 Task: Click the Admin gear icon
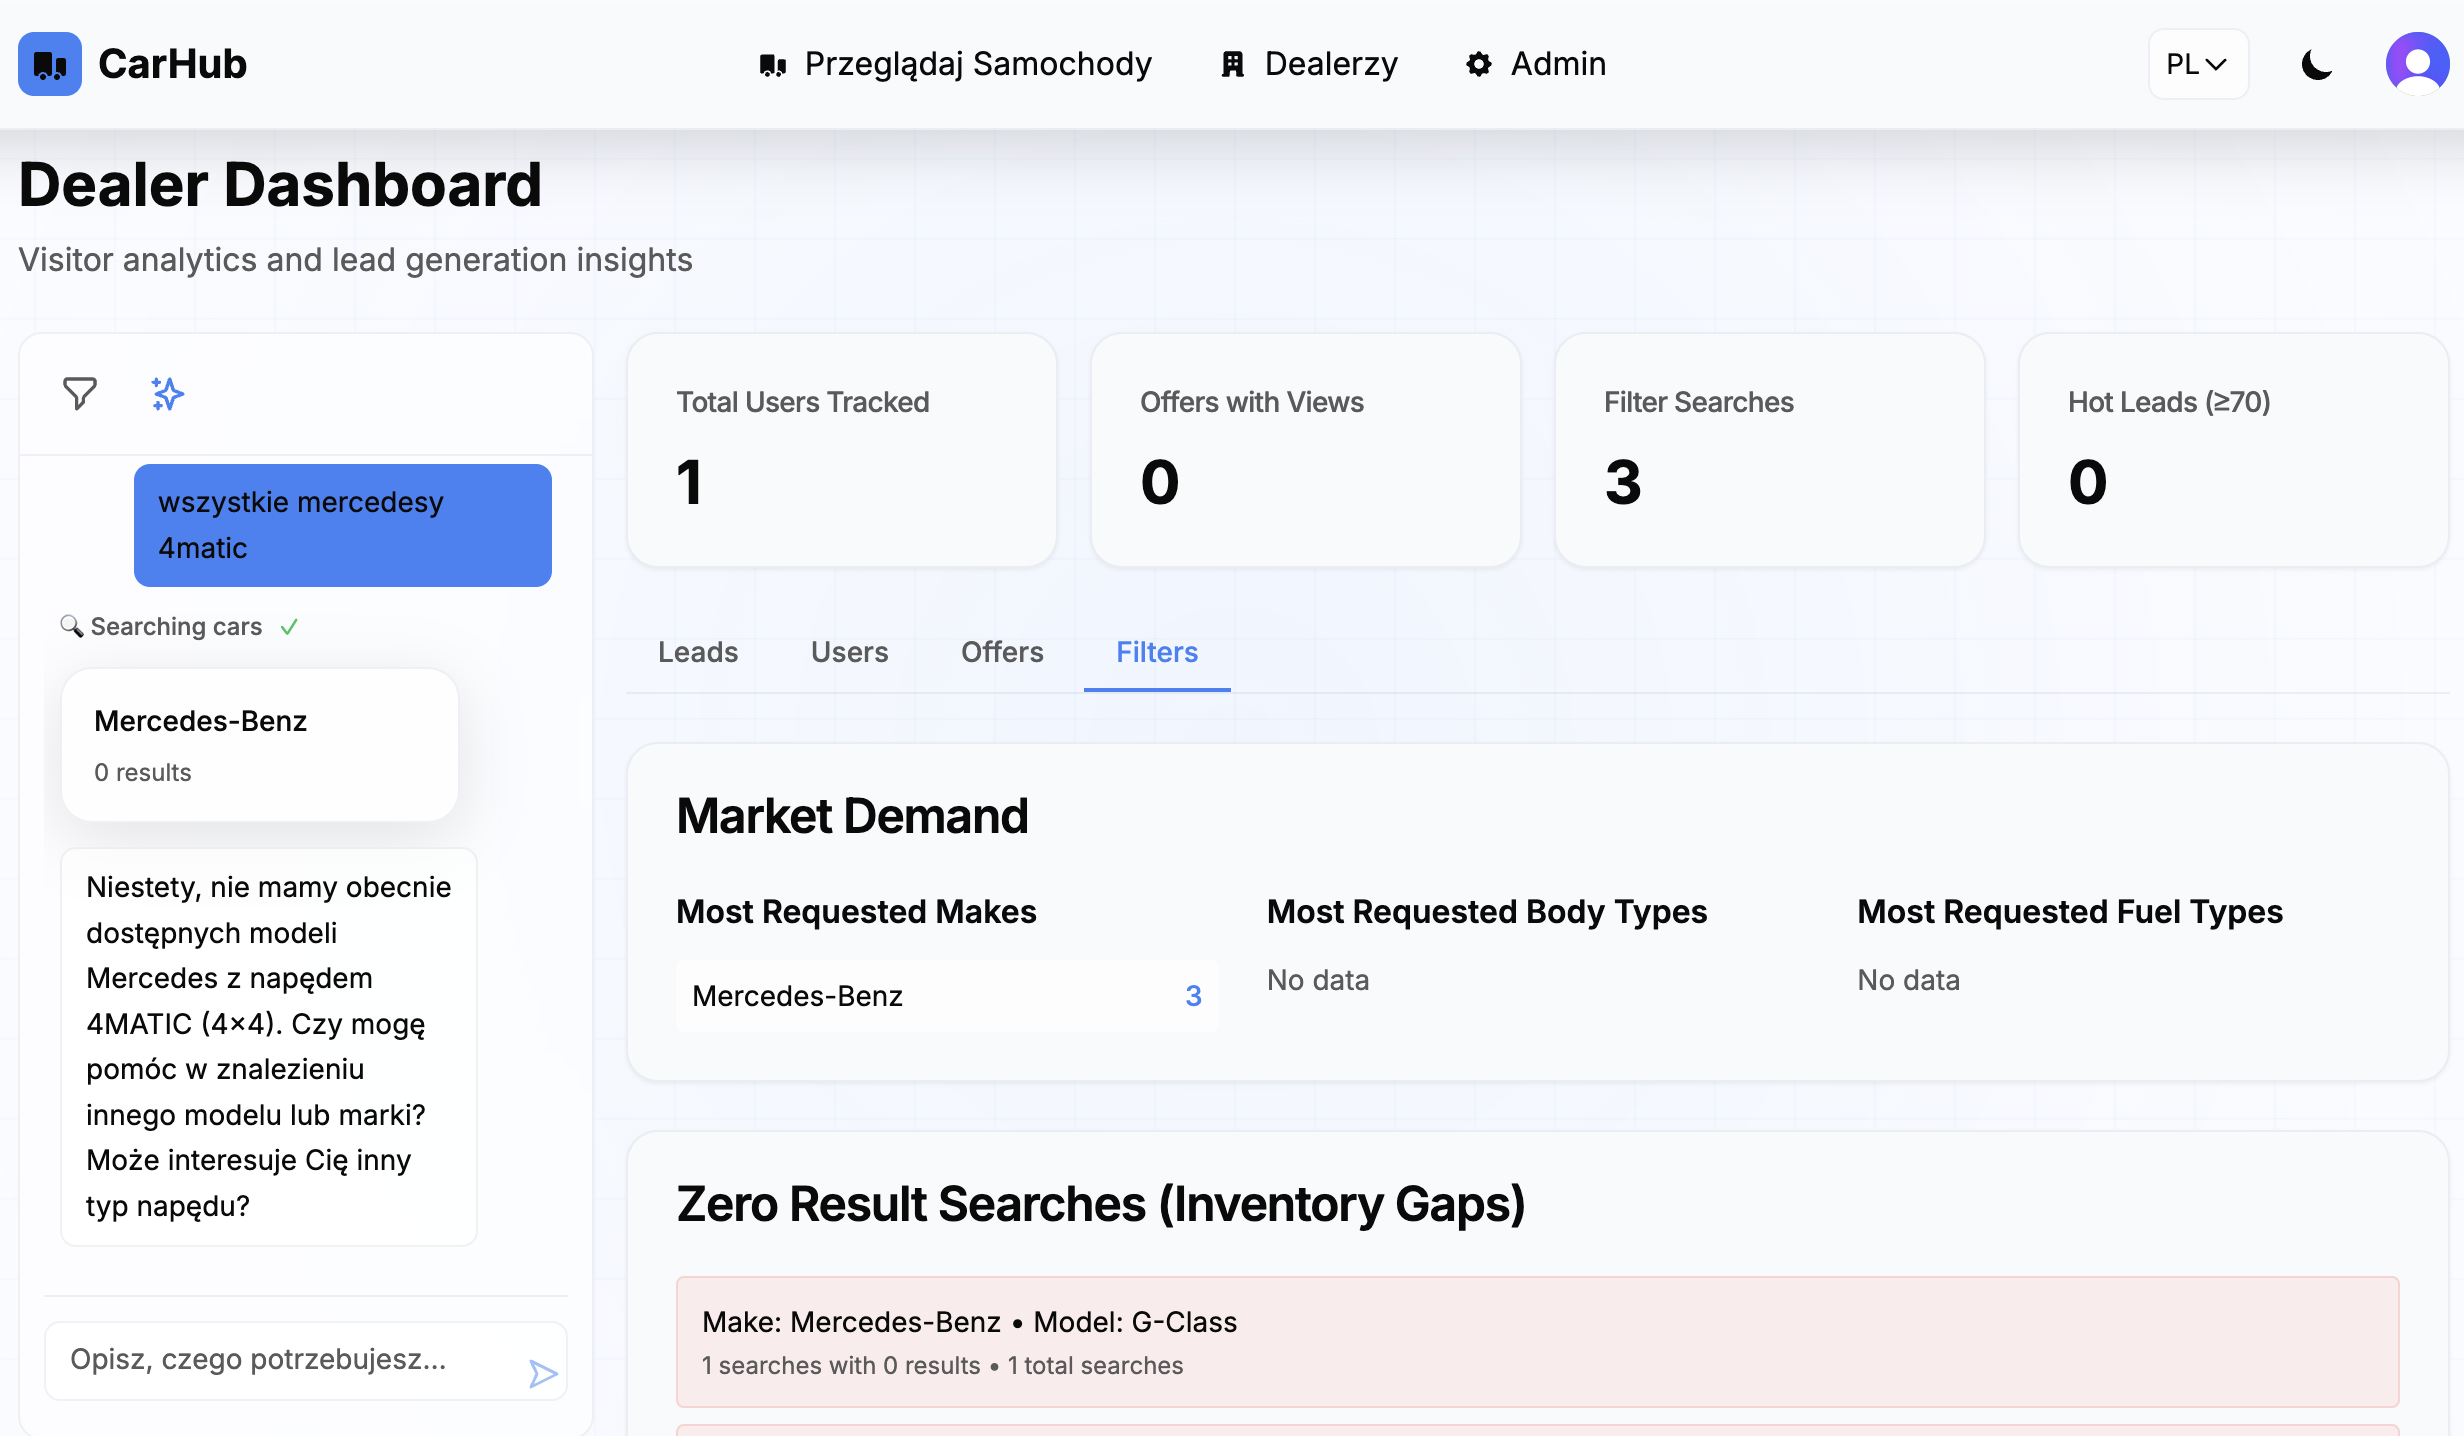click(x=1479, y=64)
